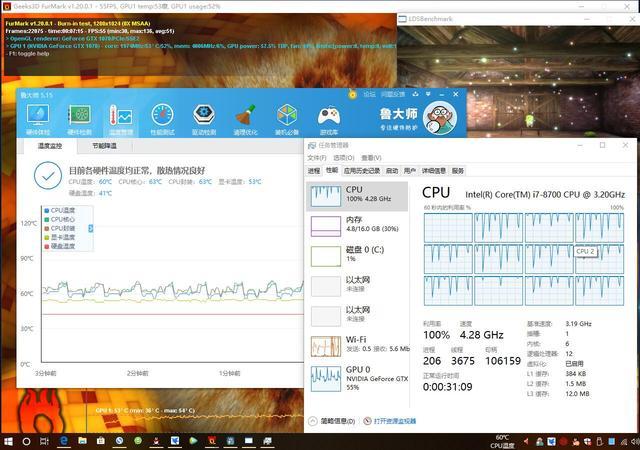This screenshot has width=640, height=450.
Task: Click the 硬盘温度 41℃ reading
Action: [90, 193]
